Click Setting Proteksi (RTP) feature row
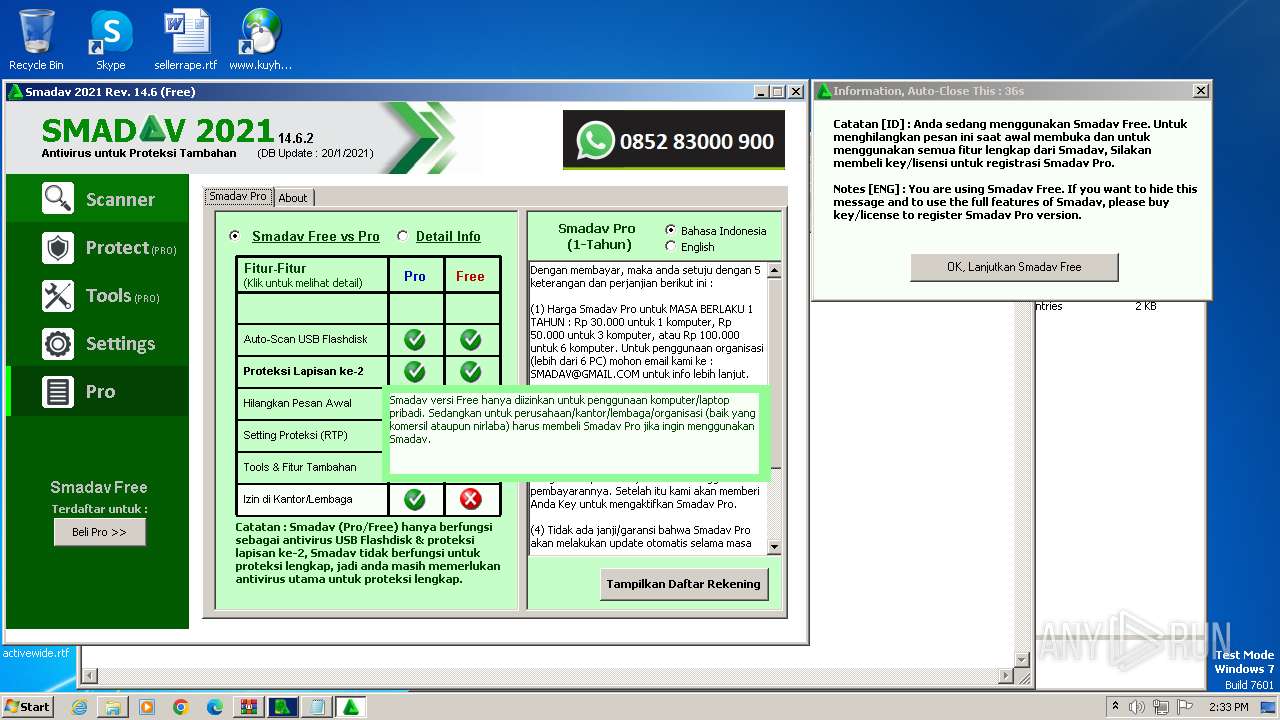The width and height of the screenshot is (1280, 720). [x=311, y=435]
